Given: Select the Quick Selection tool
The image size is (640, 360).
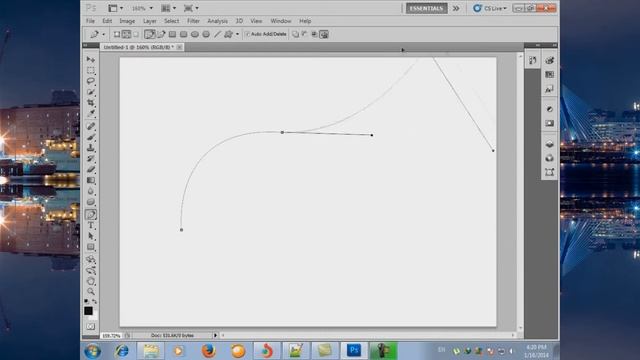Looking at the screenshot, I should click(x=91, y=92).
